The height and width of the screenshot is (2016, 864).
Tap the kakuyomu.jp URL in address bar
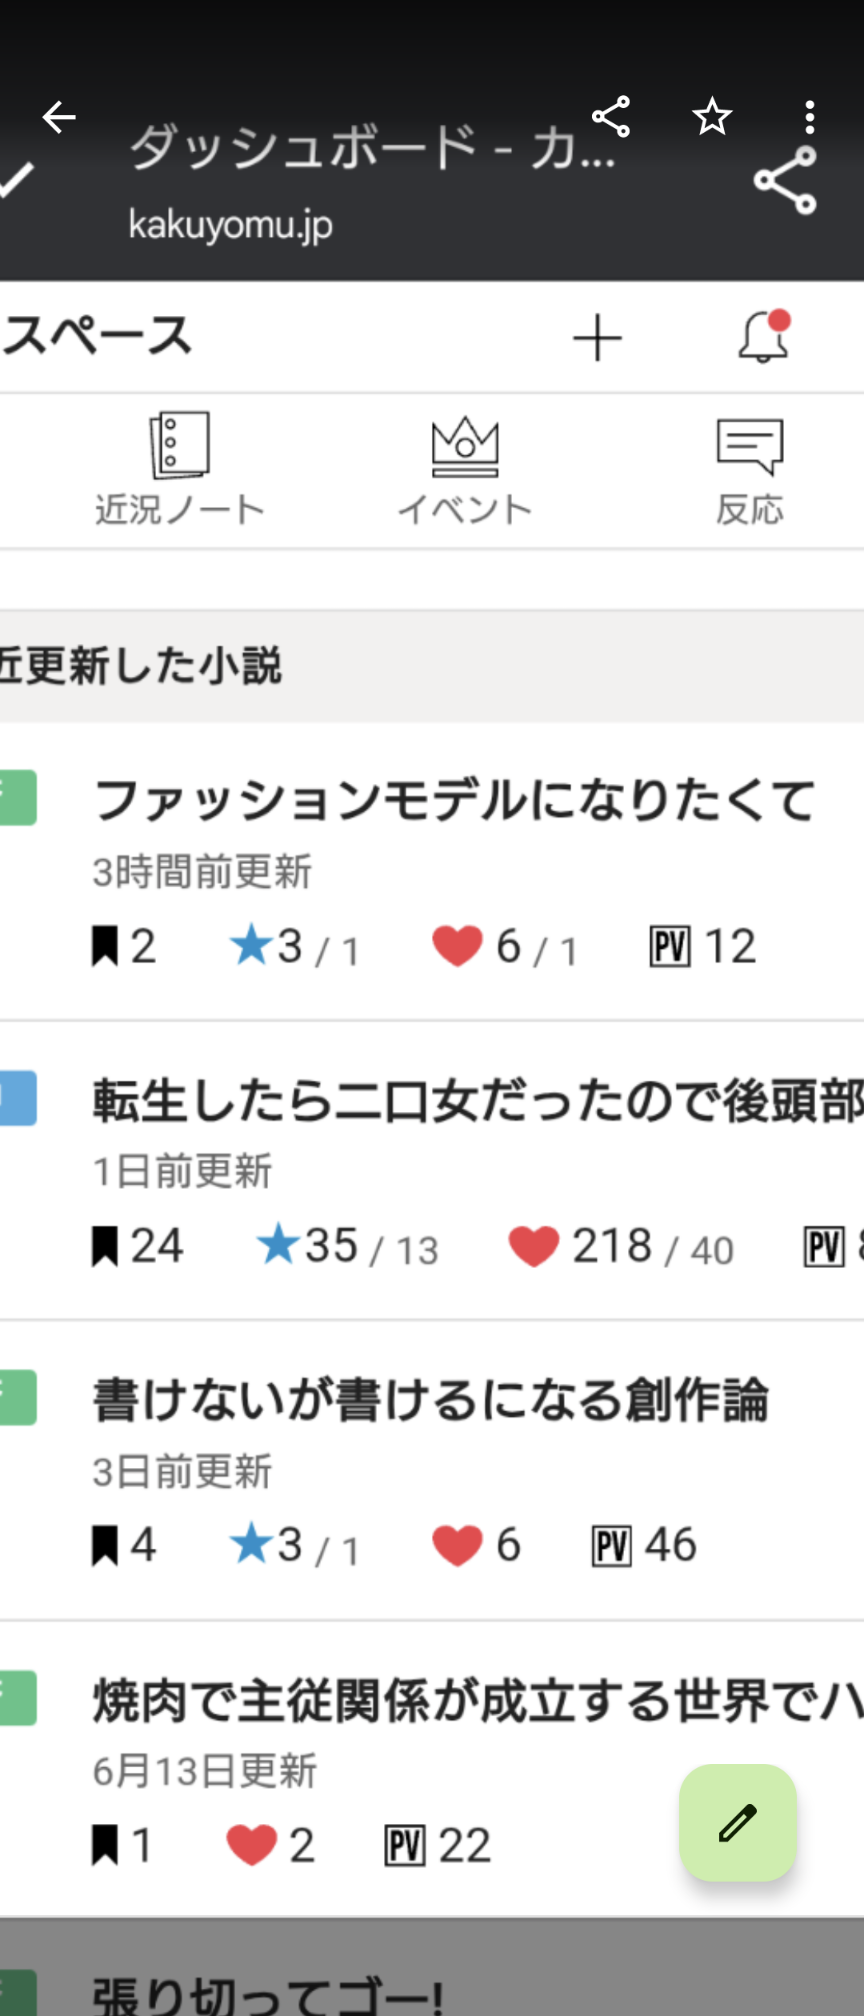tap(231, 225)
